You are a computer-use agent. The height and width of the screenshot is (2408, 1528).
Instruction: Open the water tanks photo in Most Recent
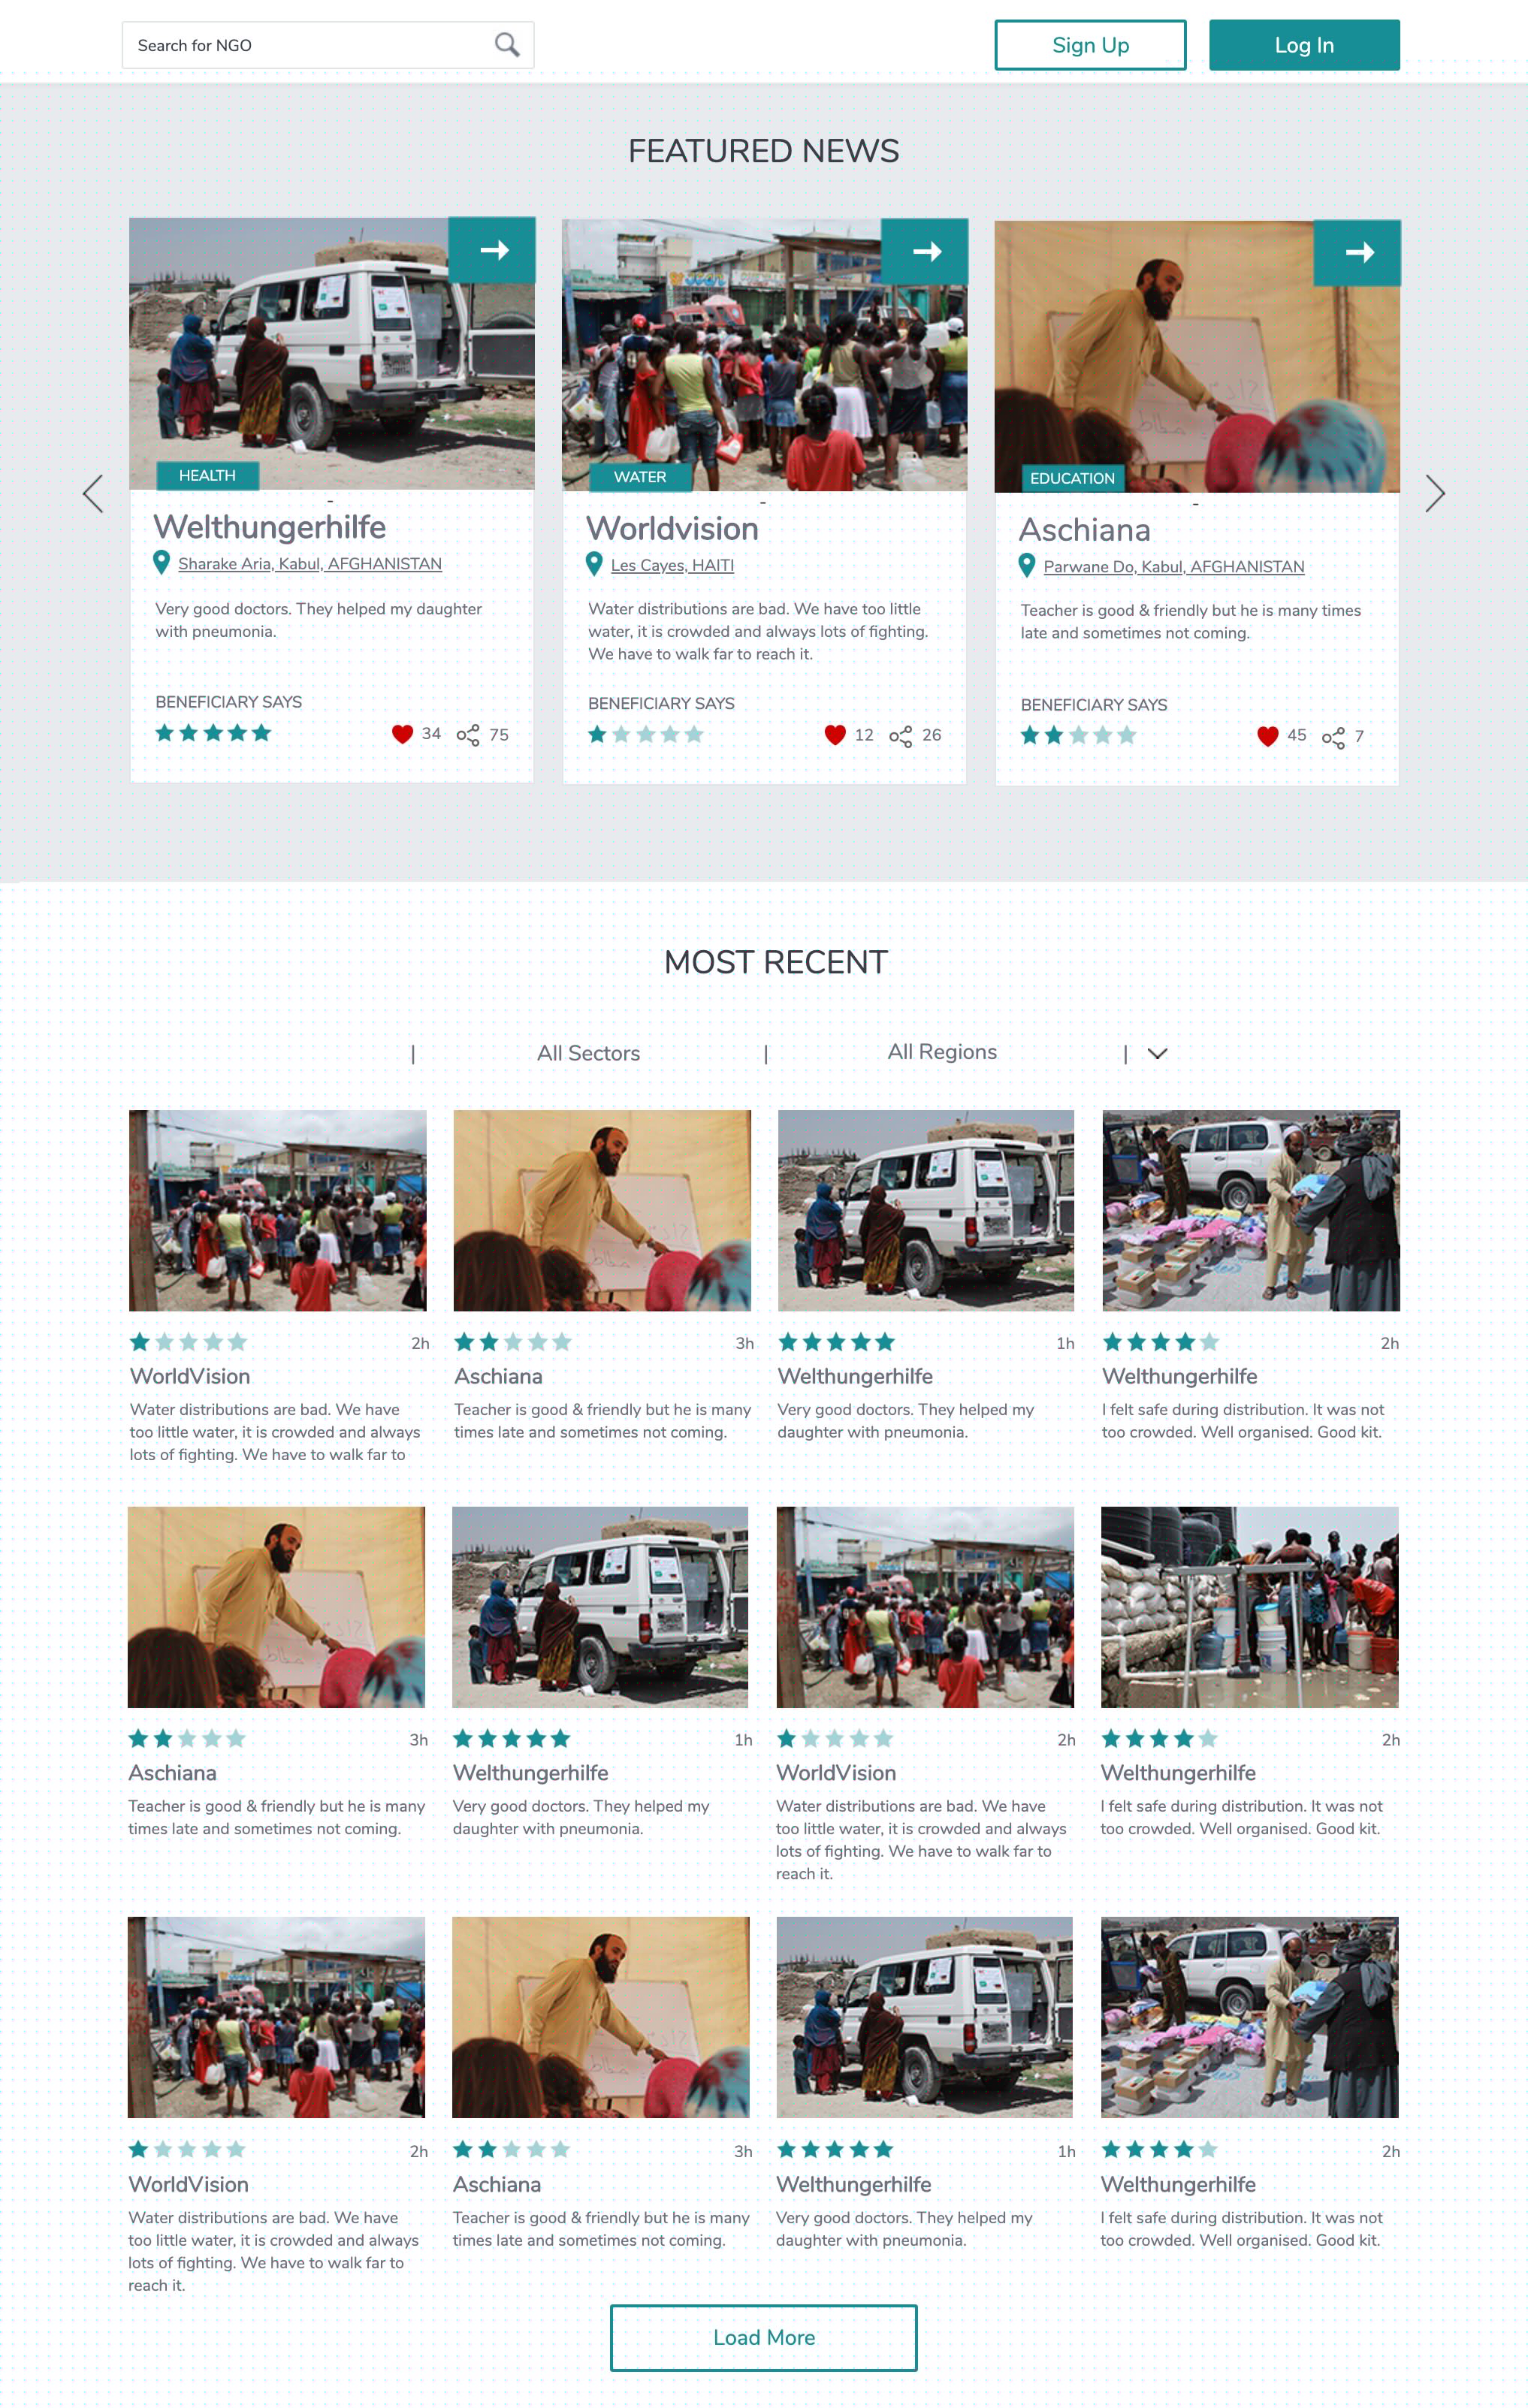click(x=1249, y=1607)
